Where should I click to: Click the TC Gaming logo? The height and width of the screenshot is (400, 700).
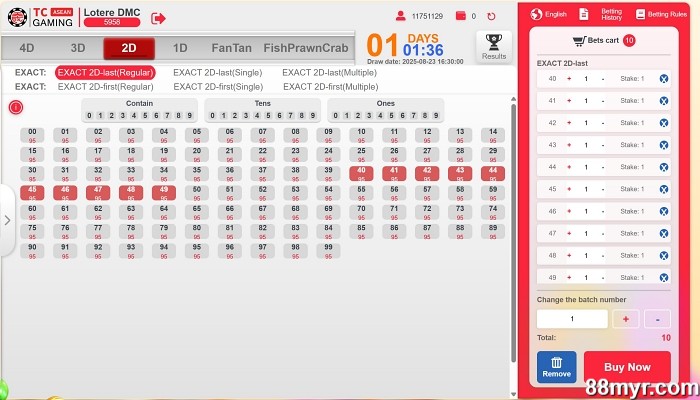[40, 17]
